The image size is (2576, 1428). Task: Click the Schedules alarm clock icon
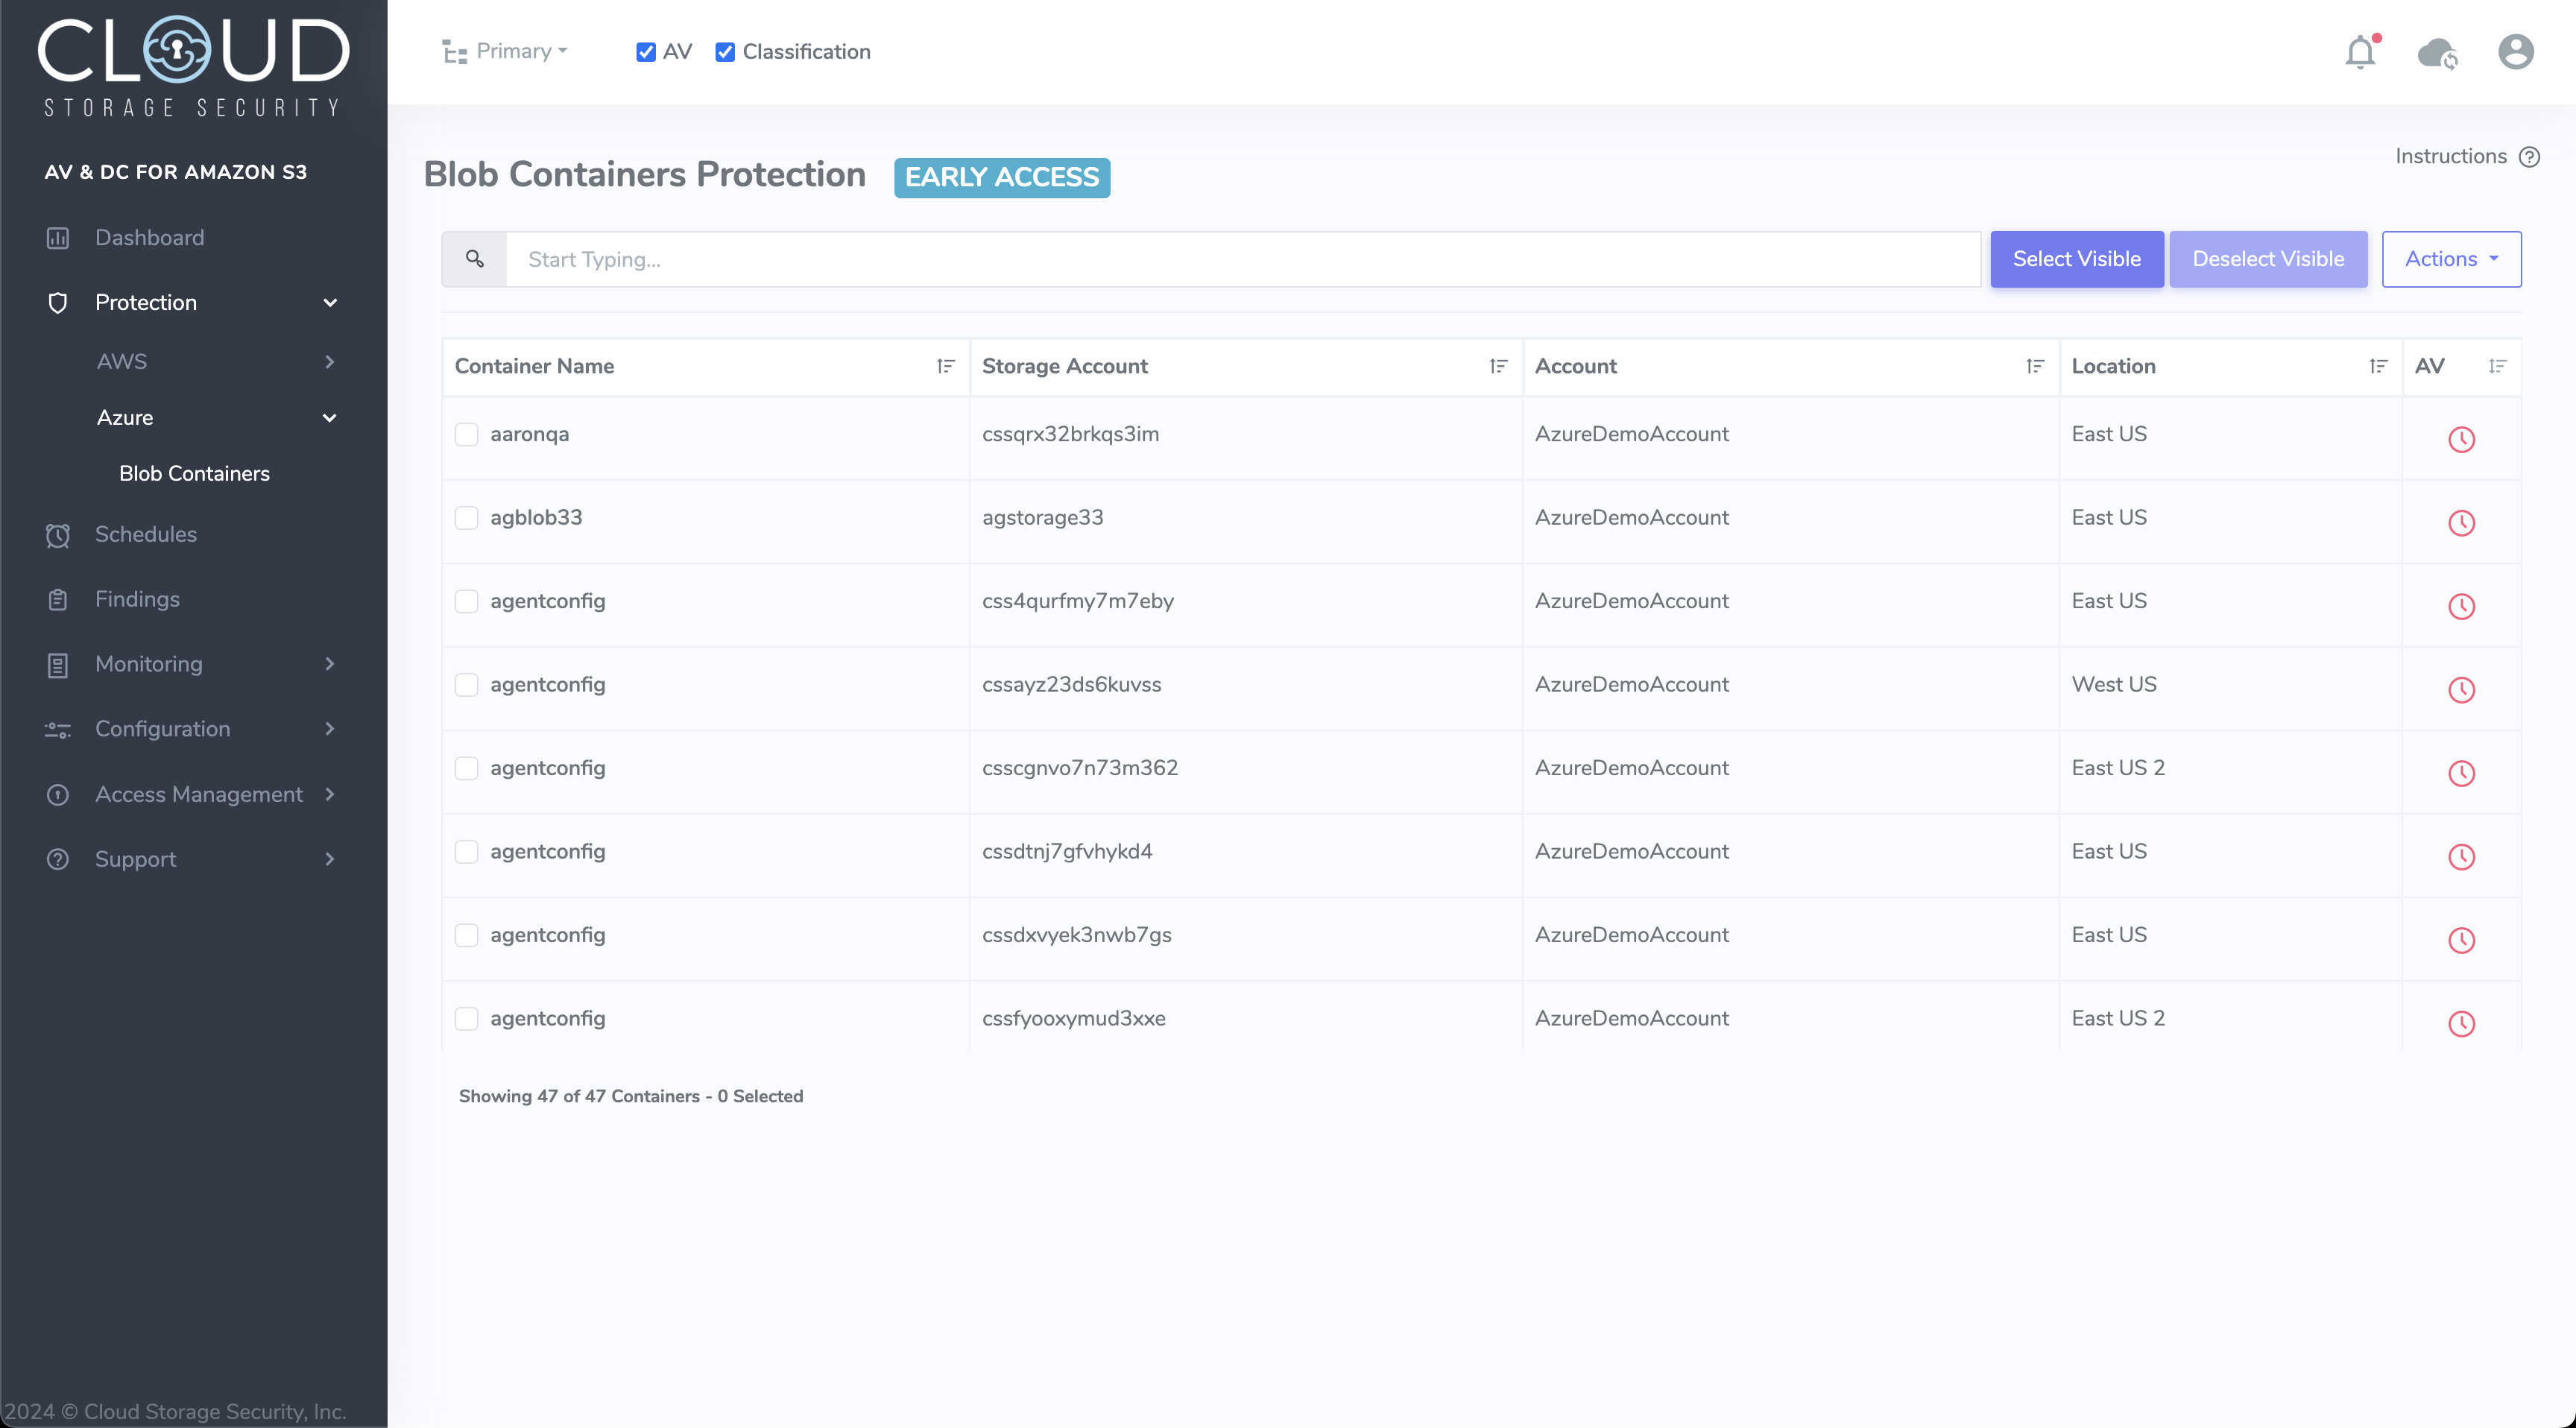[58, 535]
